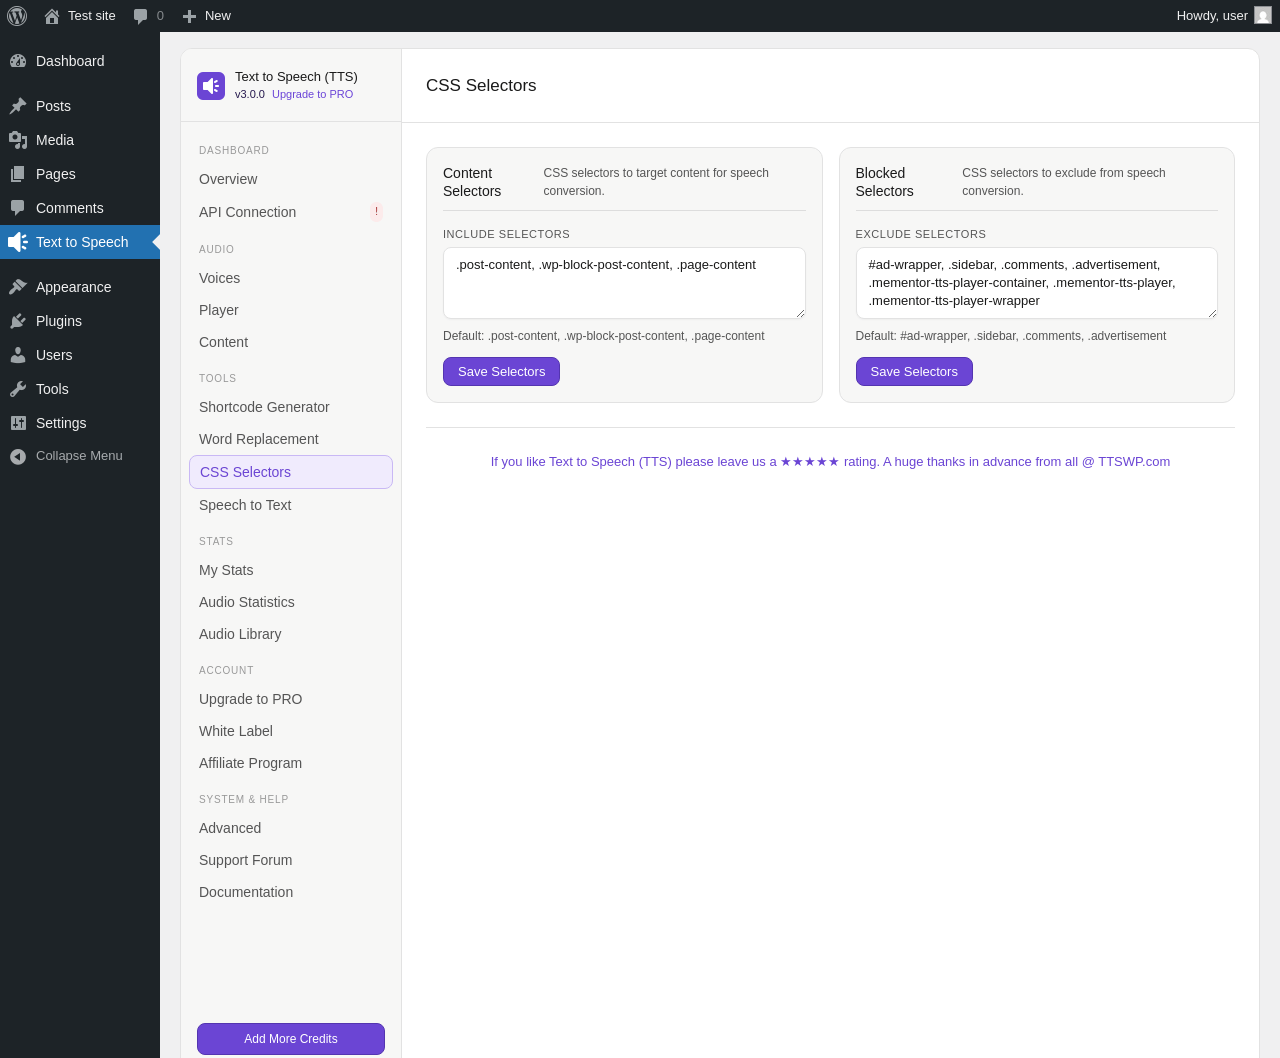The image size is (1280, 1058).
Task: Click the API Connection alert badge
Action: click(x=376, y=212)
